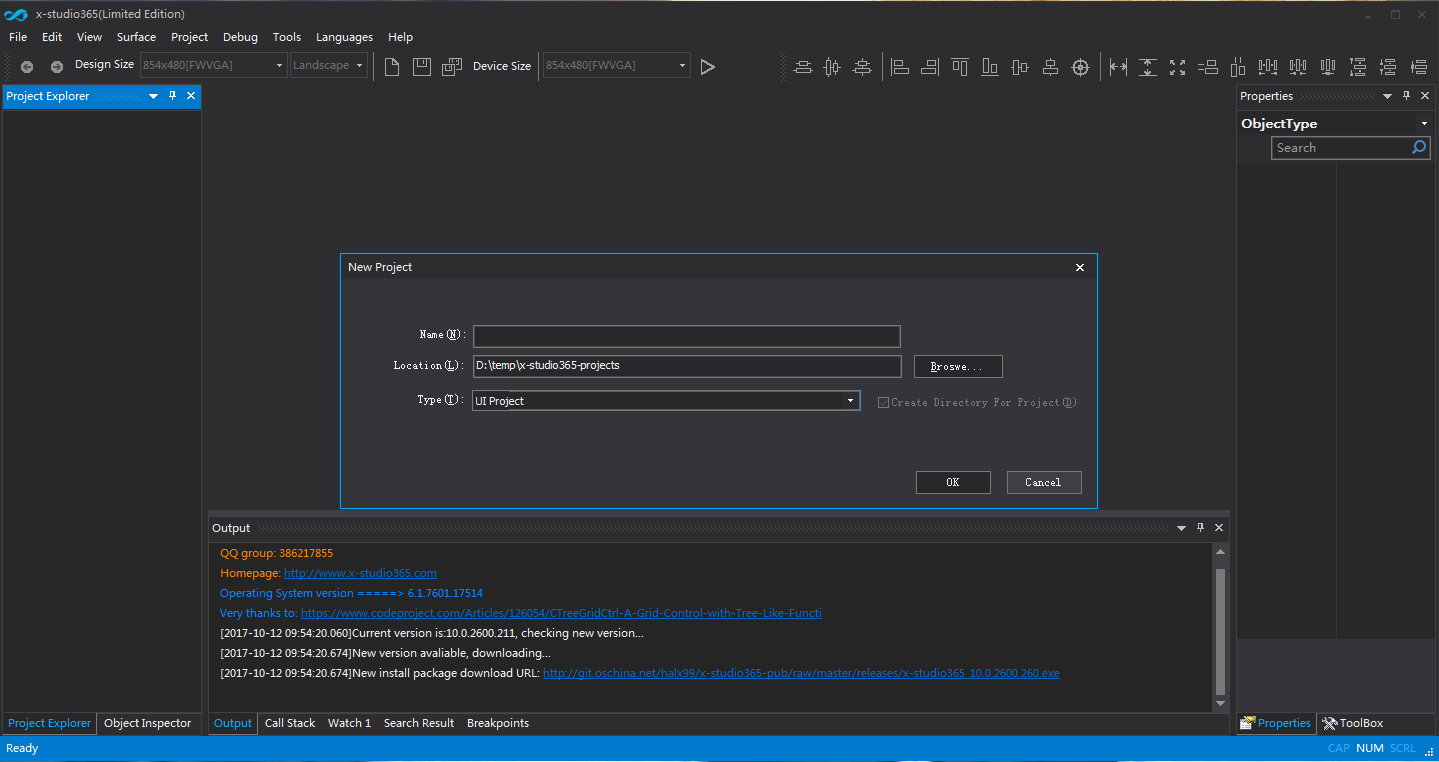Click increase horizontal spacing icon with outward arrows
Viewport: 1439px width, 762px height.
click(1268, 67)
